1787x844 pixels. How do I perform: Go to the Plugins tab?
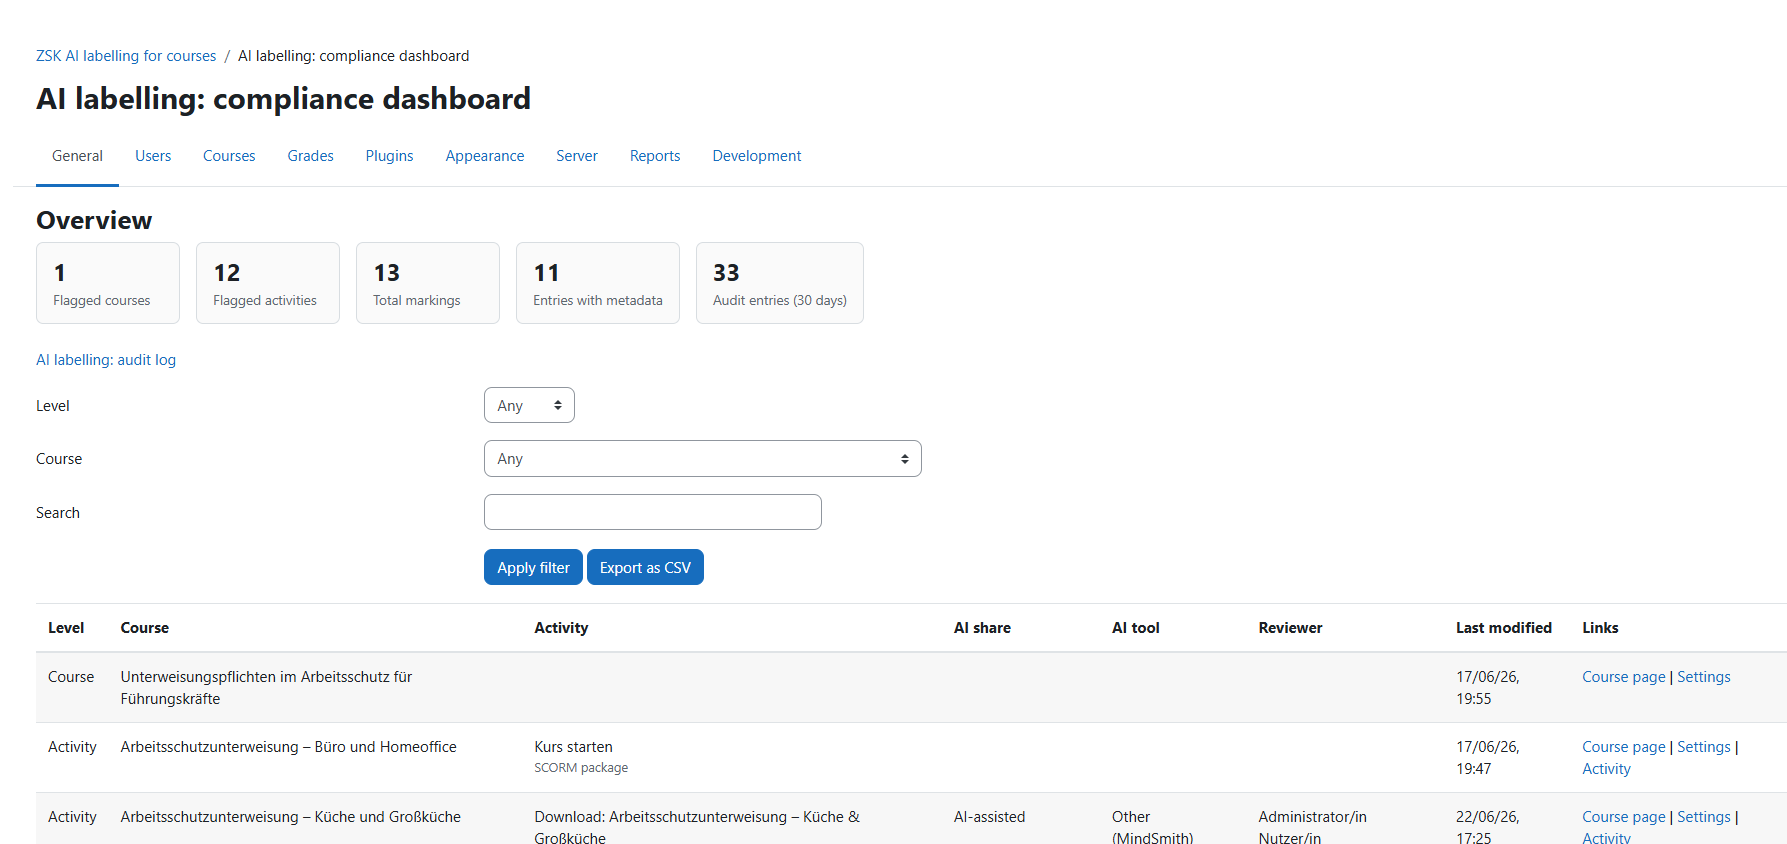coord(389,156)
